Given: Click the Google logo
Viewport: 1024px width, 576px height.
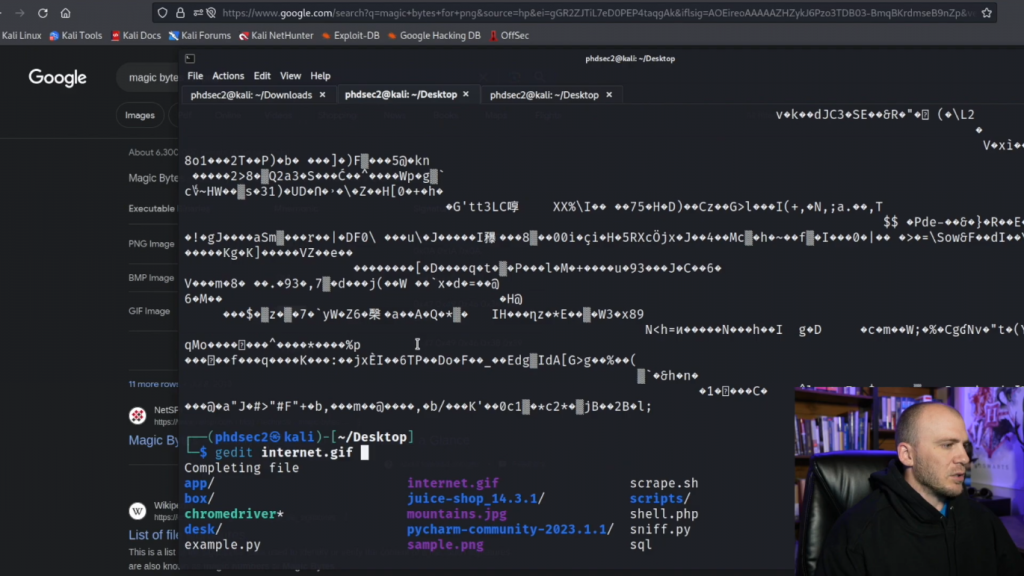Looking at the screenshot, I should tap(57, 78).
